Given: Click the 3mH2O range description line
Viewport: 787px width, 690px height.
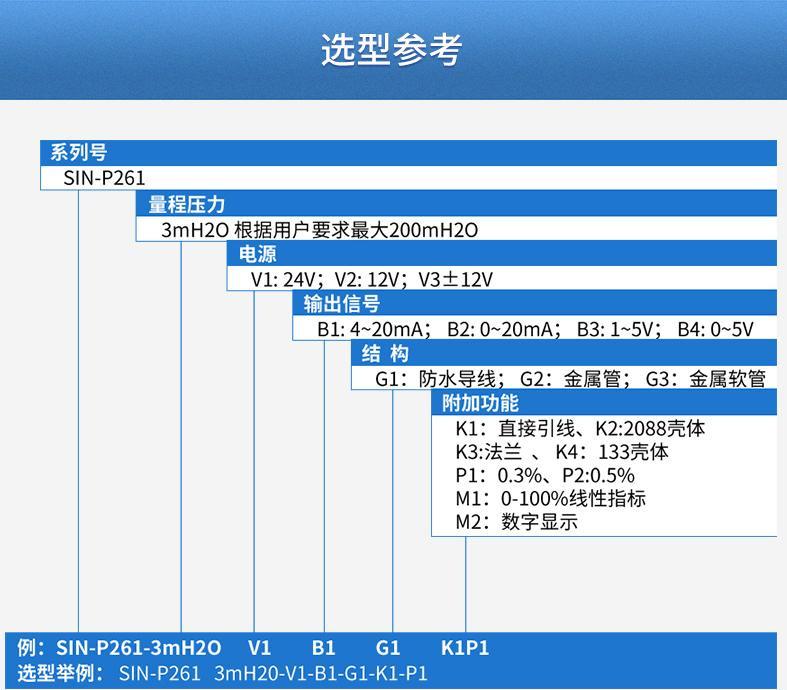Looking at the screenshot, I should coord(320,230).
